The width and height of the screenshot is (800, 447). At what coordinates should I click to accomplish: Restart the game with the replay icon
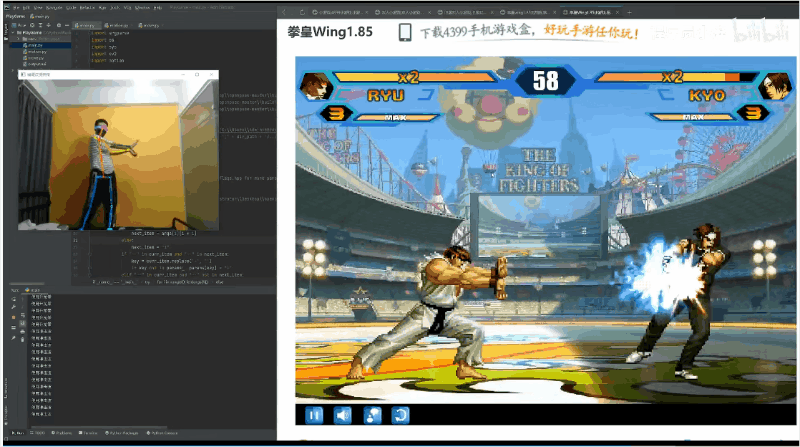click(x=401, y=415)
